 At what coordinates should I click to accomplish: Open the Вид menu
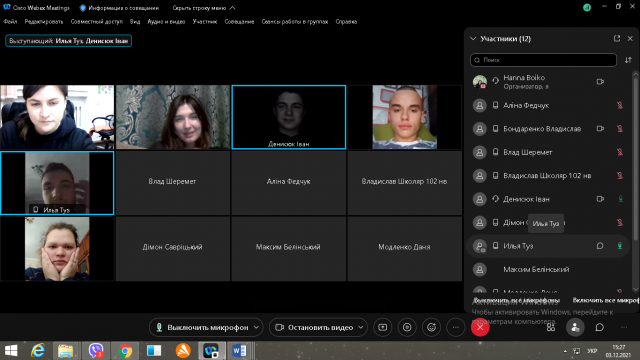135,22
